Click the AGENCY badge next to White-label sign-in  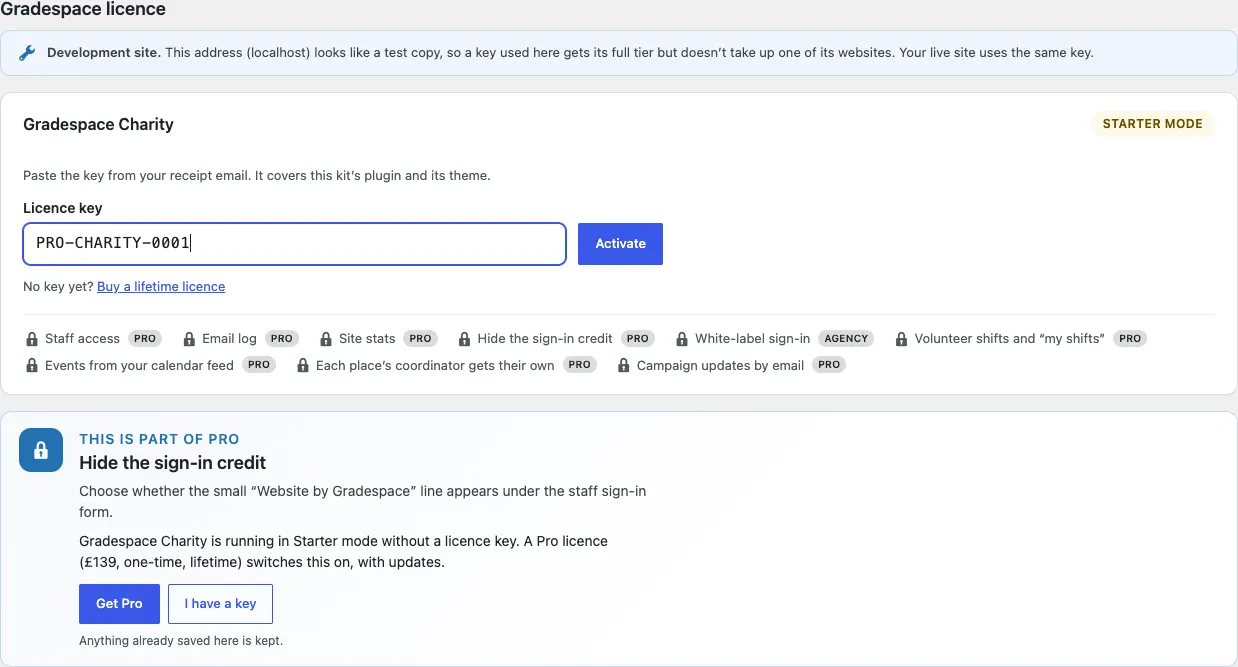[846, 339]
